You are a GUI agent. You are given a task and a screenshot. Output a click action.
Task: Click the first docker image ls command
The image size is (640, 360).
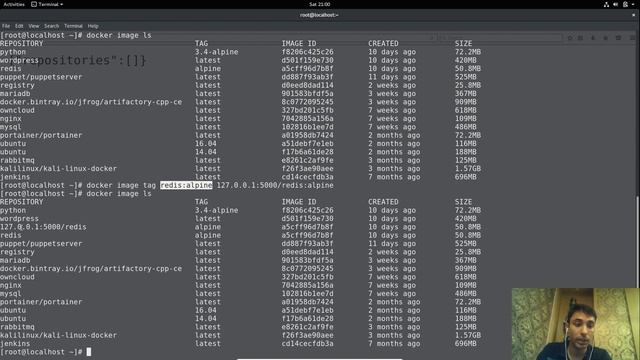[x=119, y=36]
